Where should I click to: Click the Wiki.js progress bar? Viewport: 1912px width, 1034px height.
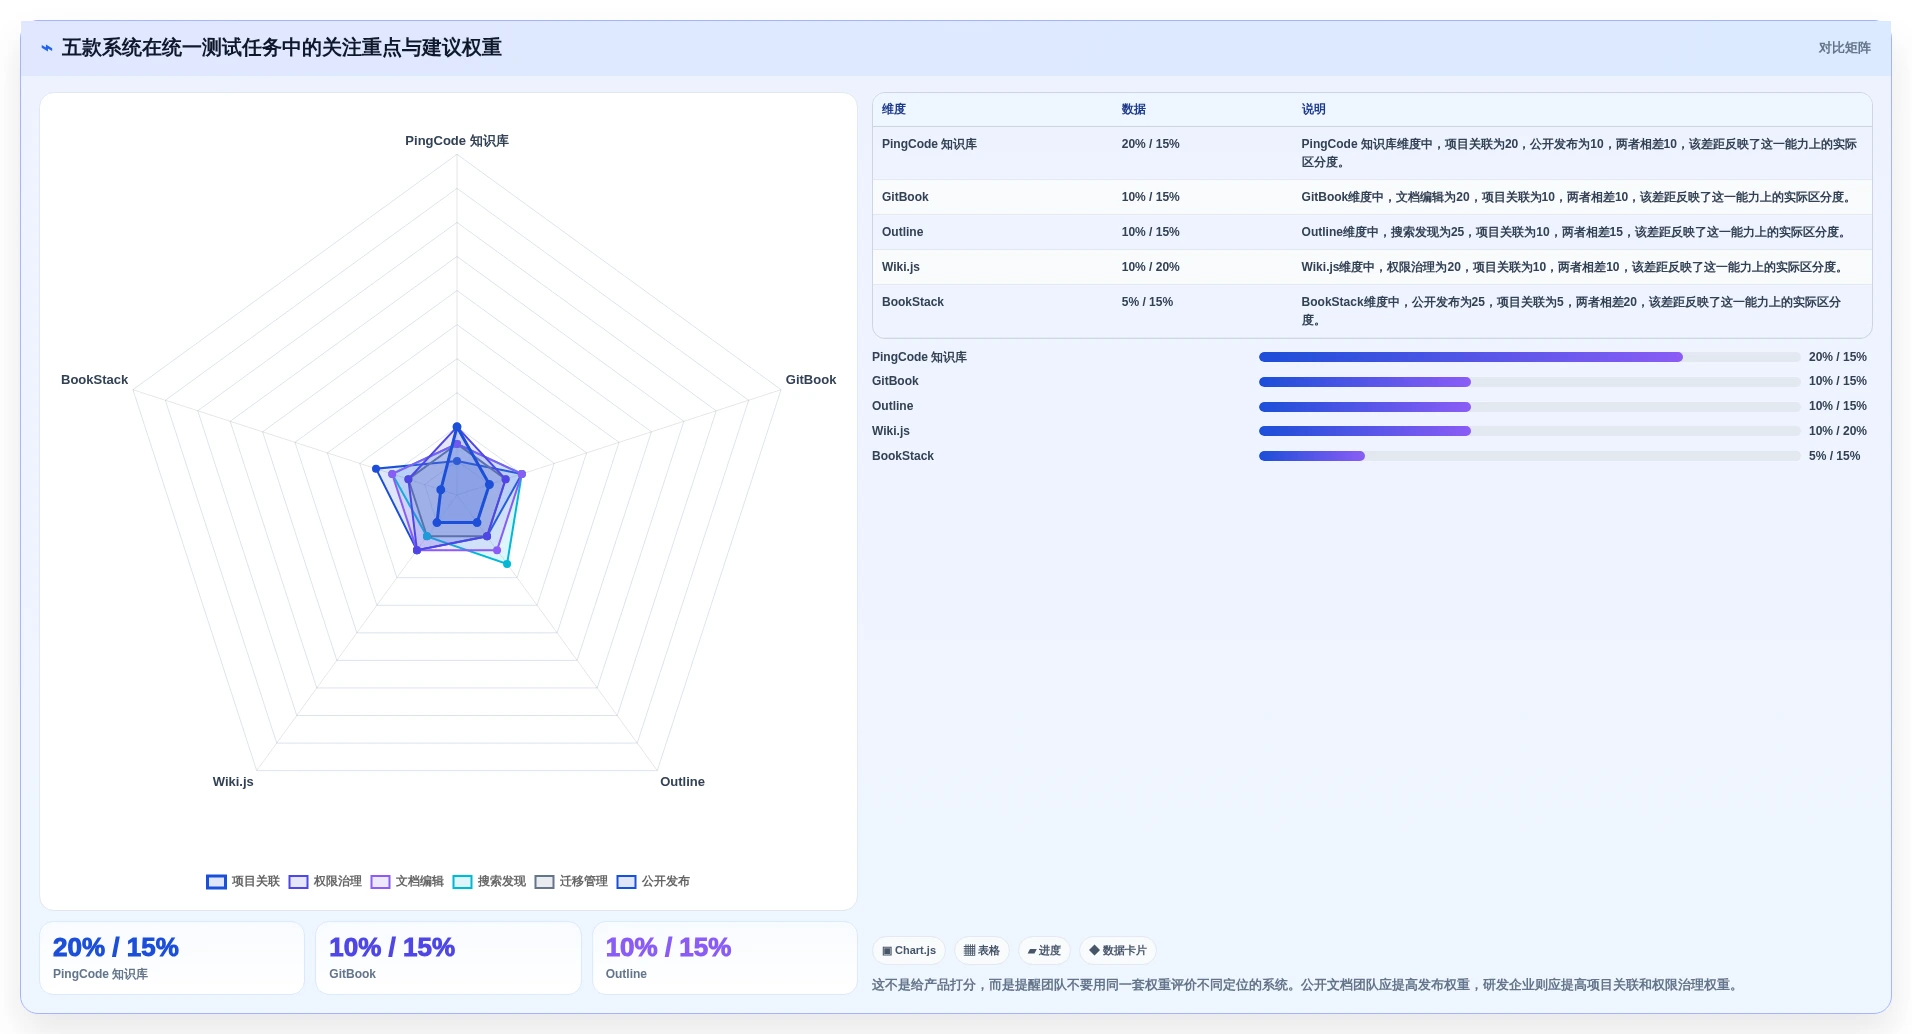click(x=1529, y=431)
